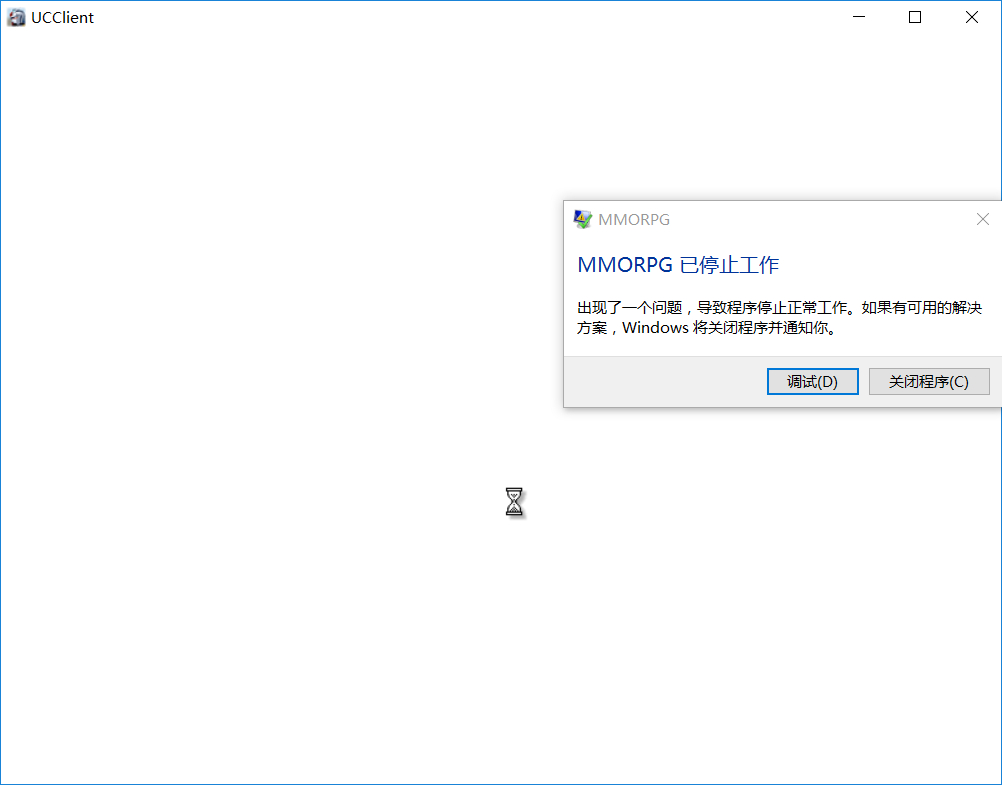
Task: Click the blue "MMORPG 已停止工作" heading
Action: 678,265
